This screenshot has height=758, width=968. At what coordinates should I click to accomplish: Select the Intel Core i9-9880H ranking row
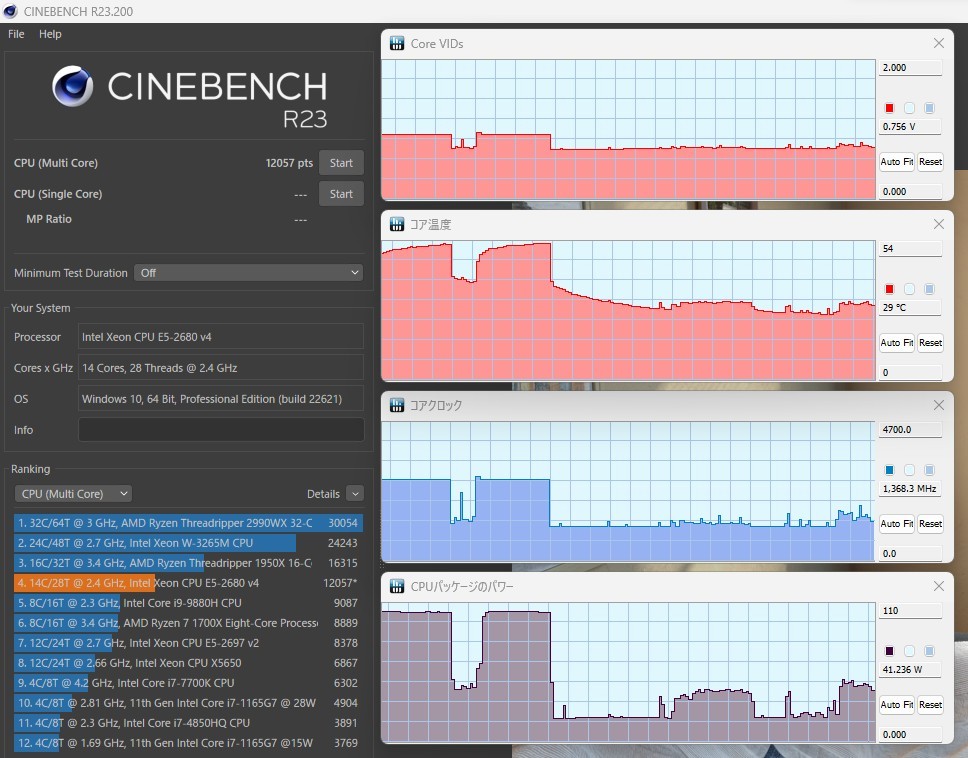[x=188, y=603]
